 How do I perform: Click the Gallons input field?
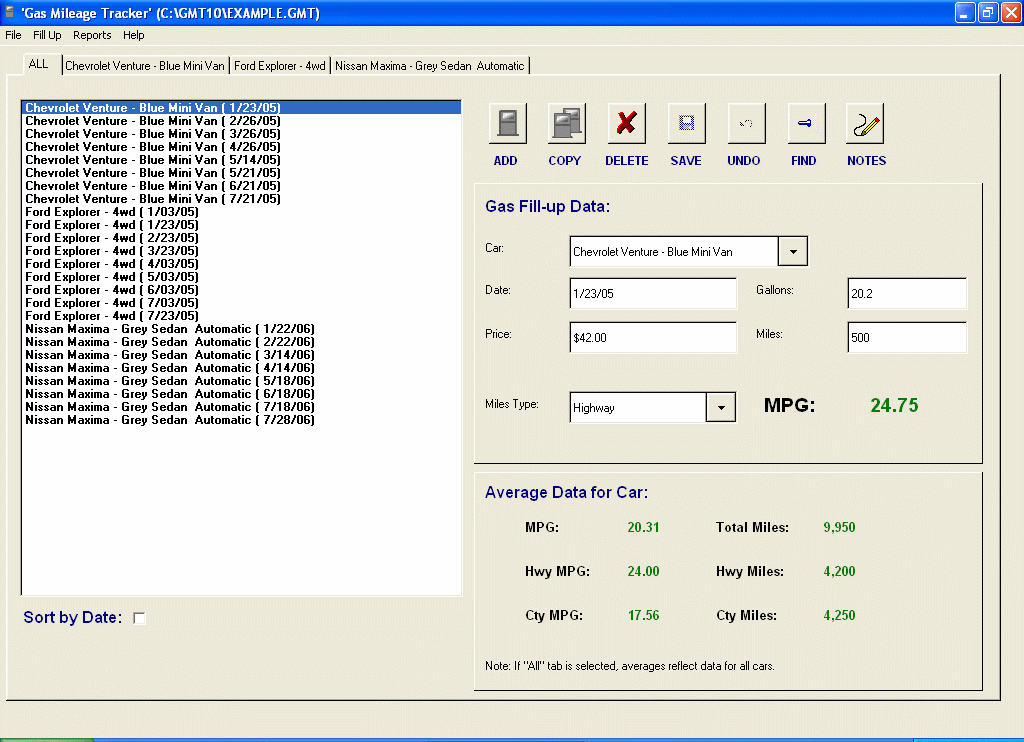tap(906, 293)
